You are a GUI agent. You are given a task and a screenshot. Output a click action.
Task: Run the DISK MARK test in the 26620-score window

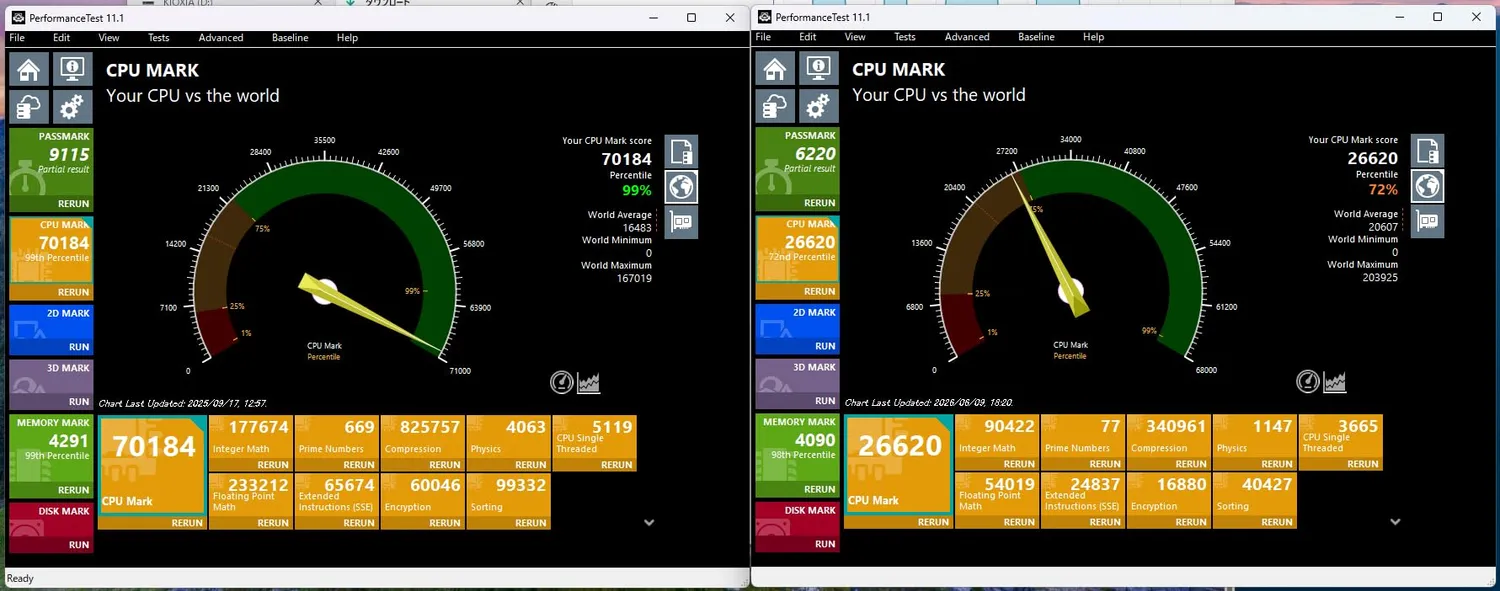coord(825,544)
